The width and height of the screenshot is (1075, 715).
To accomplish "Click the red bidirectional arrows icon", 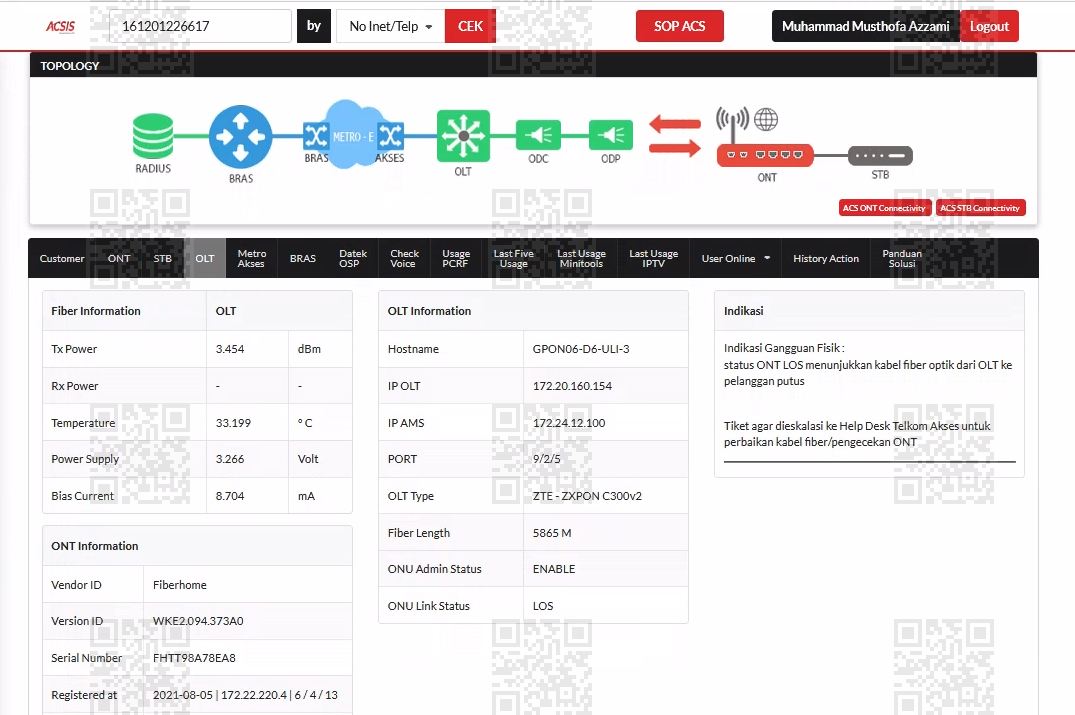I will 675,136.
